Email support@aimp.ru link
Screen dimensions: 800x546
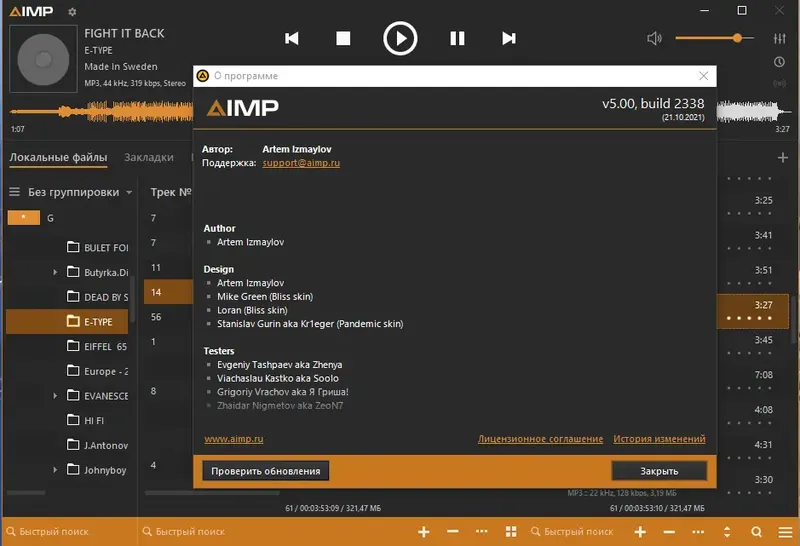[x=301, y=163]
